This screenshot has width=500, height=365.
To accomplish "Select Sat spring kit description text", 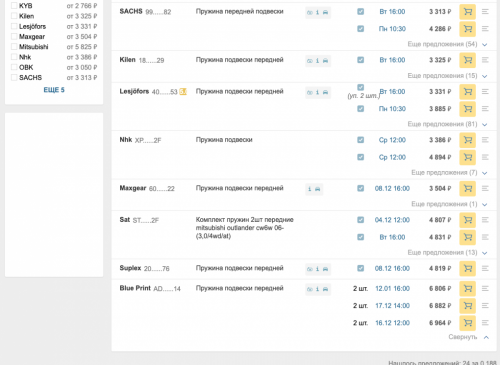I will pyautogui.click(x=245, y=228).
